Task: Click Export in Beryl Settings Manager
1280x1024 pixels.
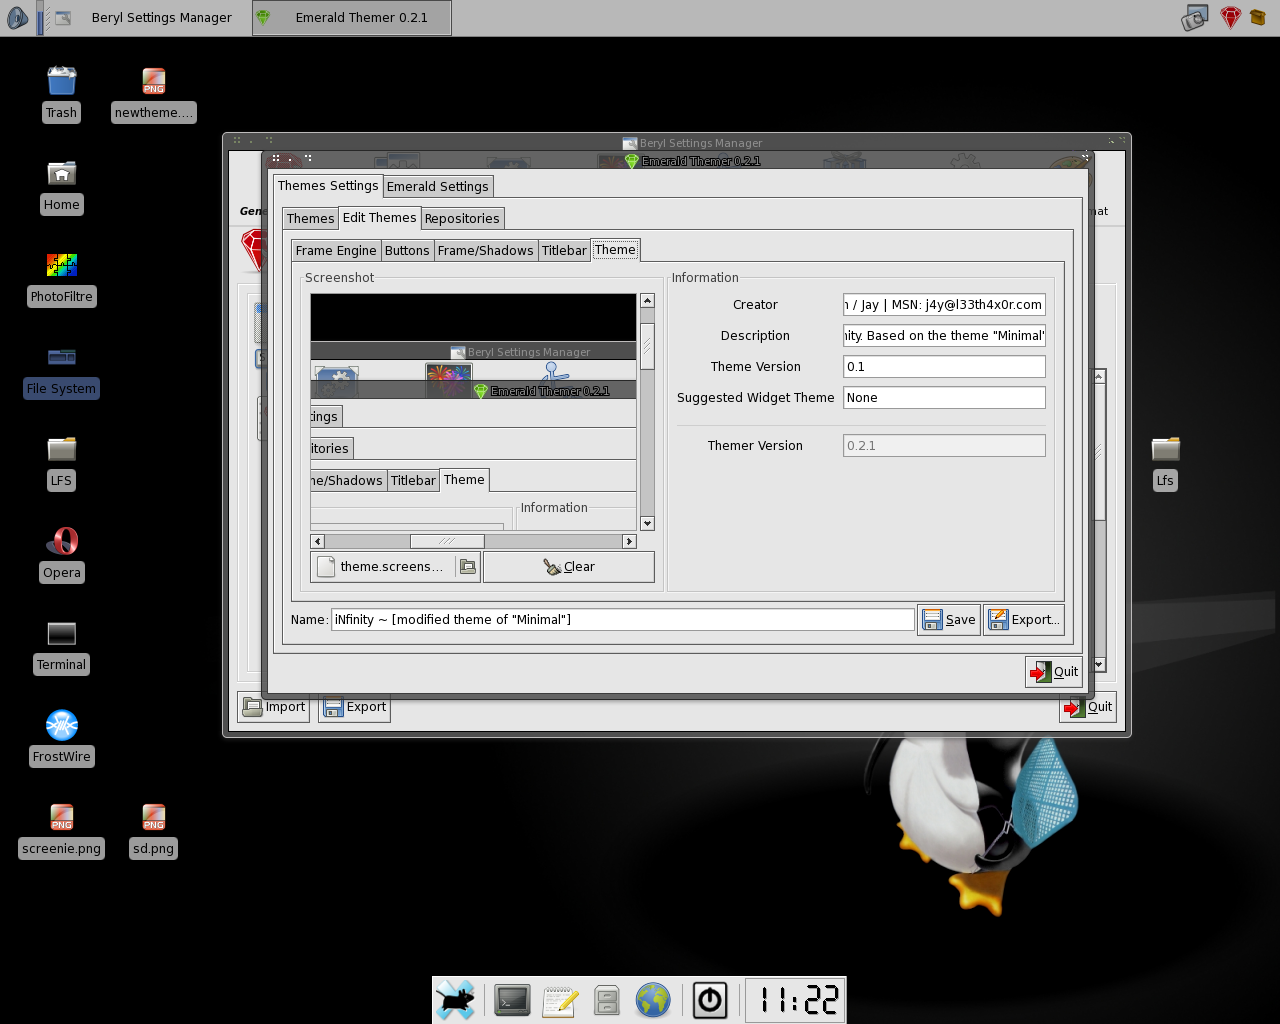Action: (354, 707)
